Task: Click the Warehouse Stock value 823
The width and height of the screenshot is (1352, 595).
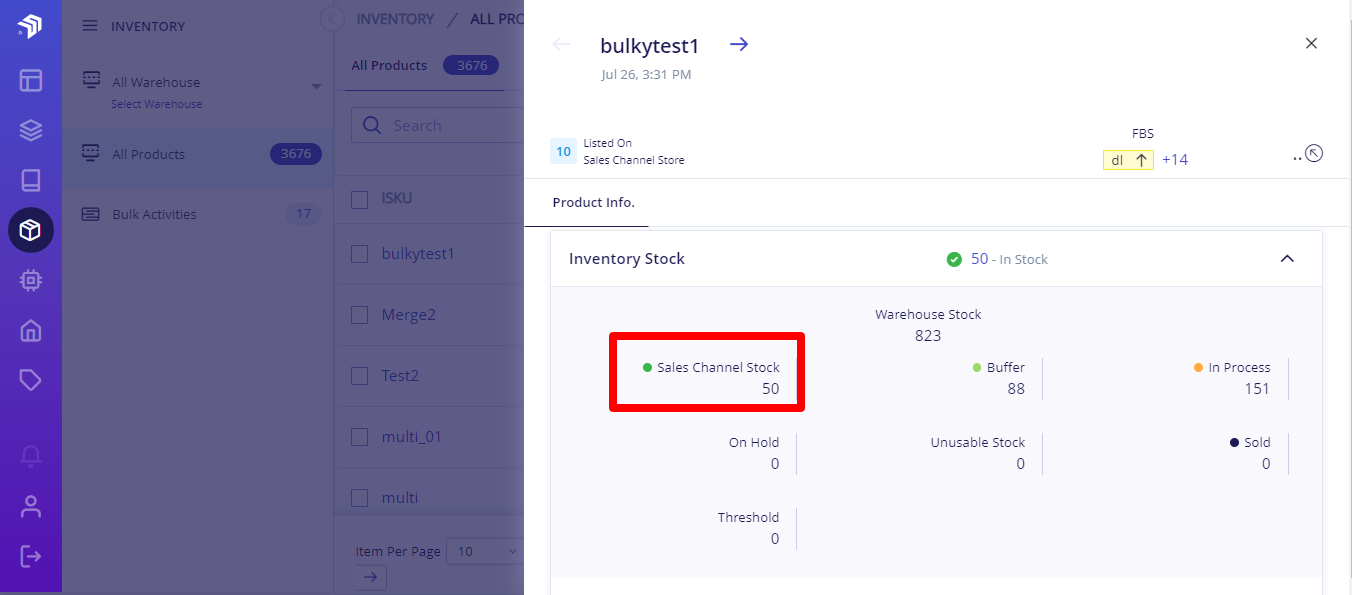Action: click(928, 336)
